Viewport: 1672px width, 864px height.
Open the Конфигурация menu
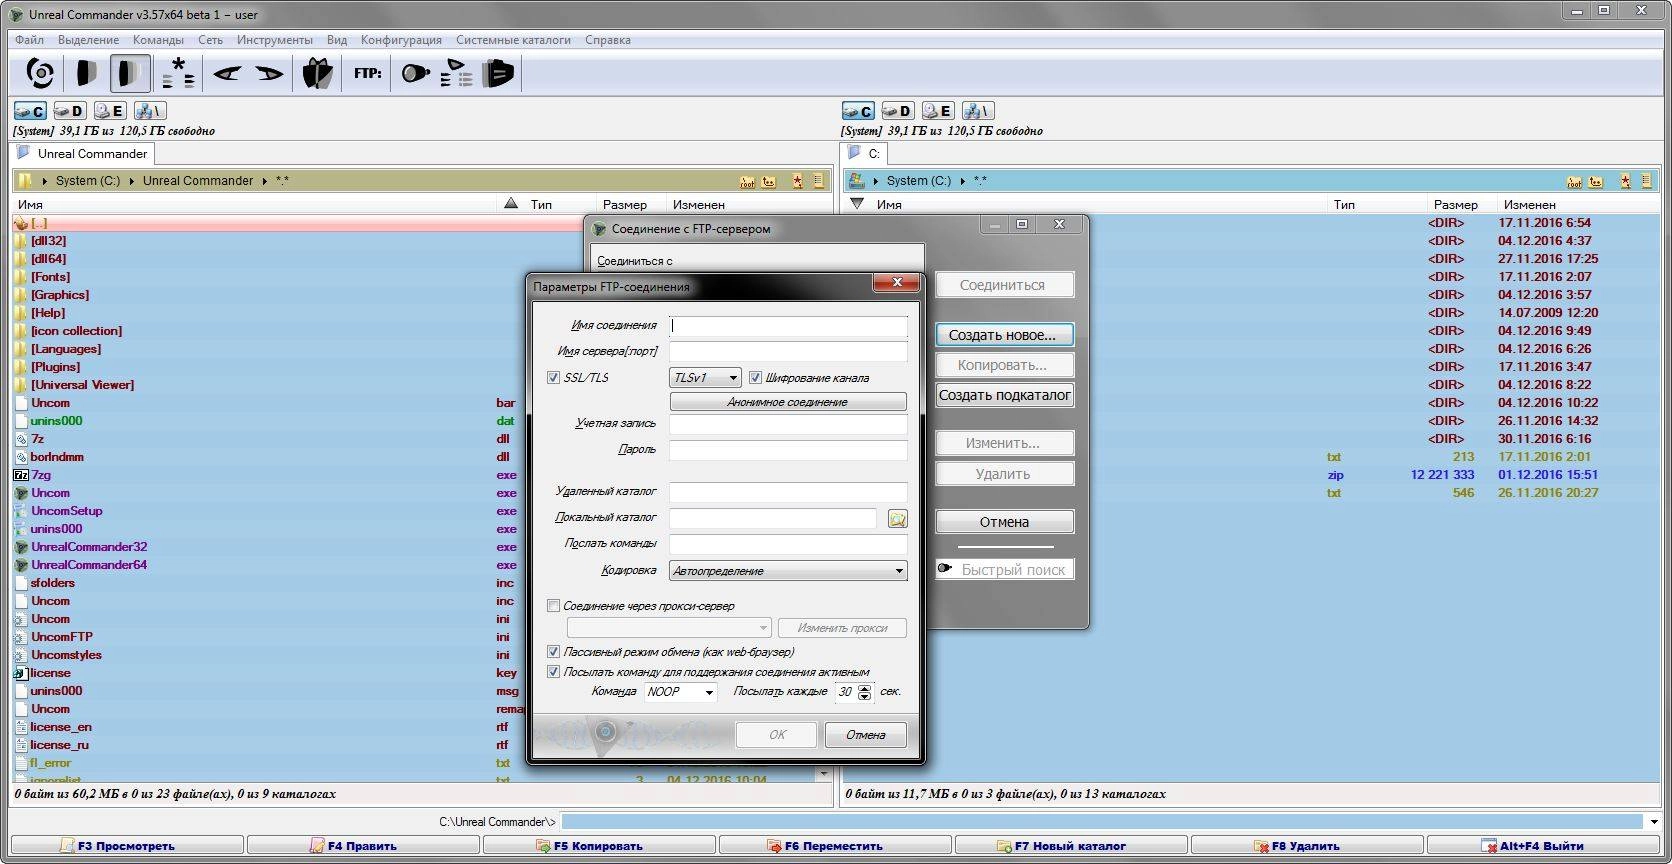point(401,40)
